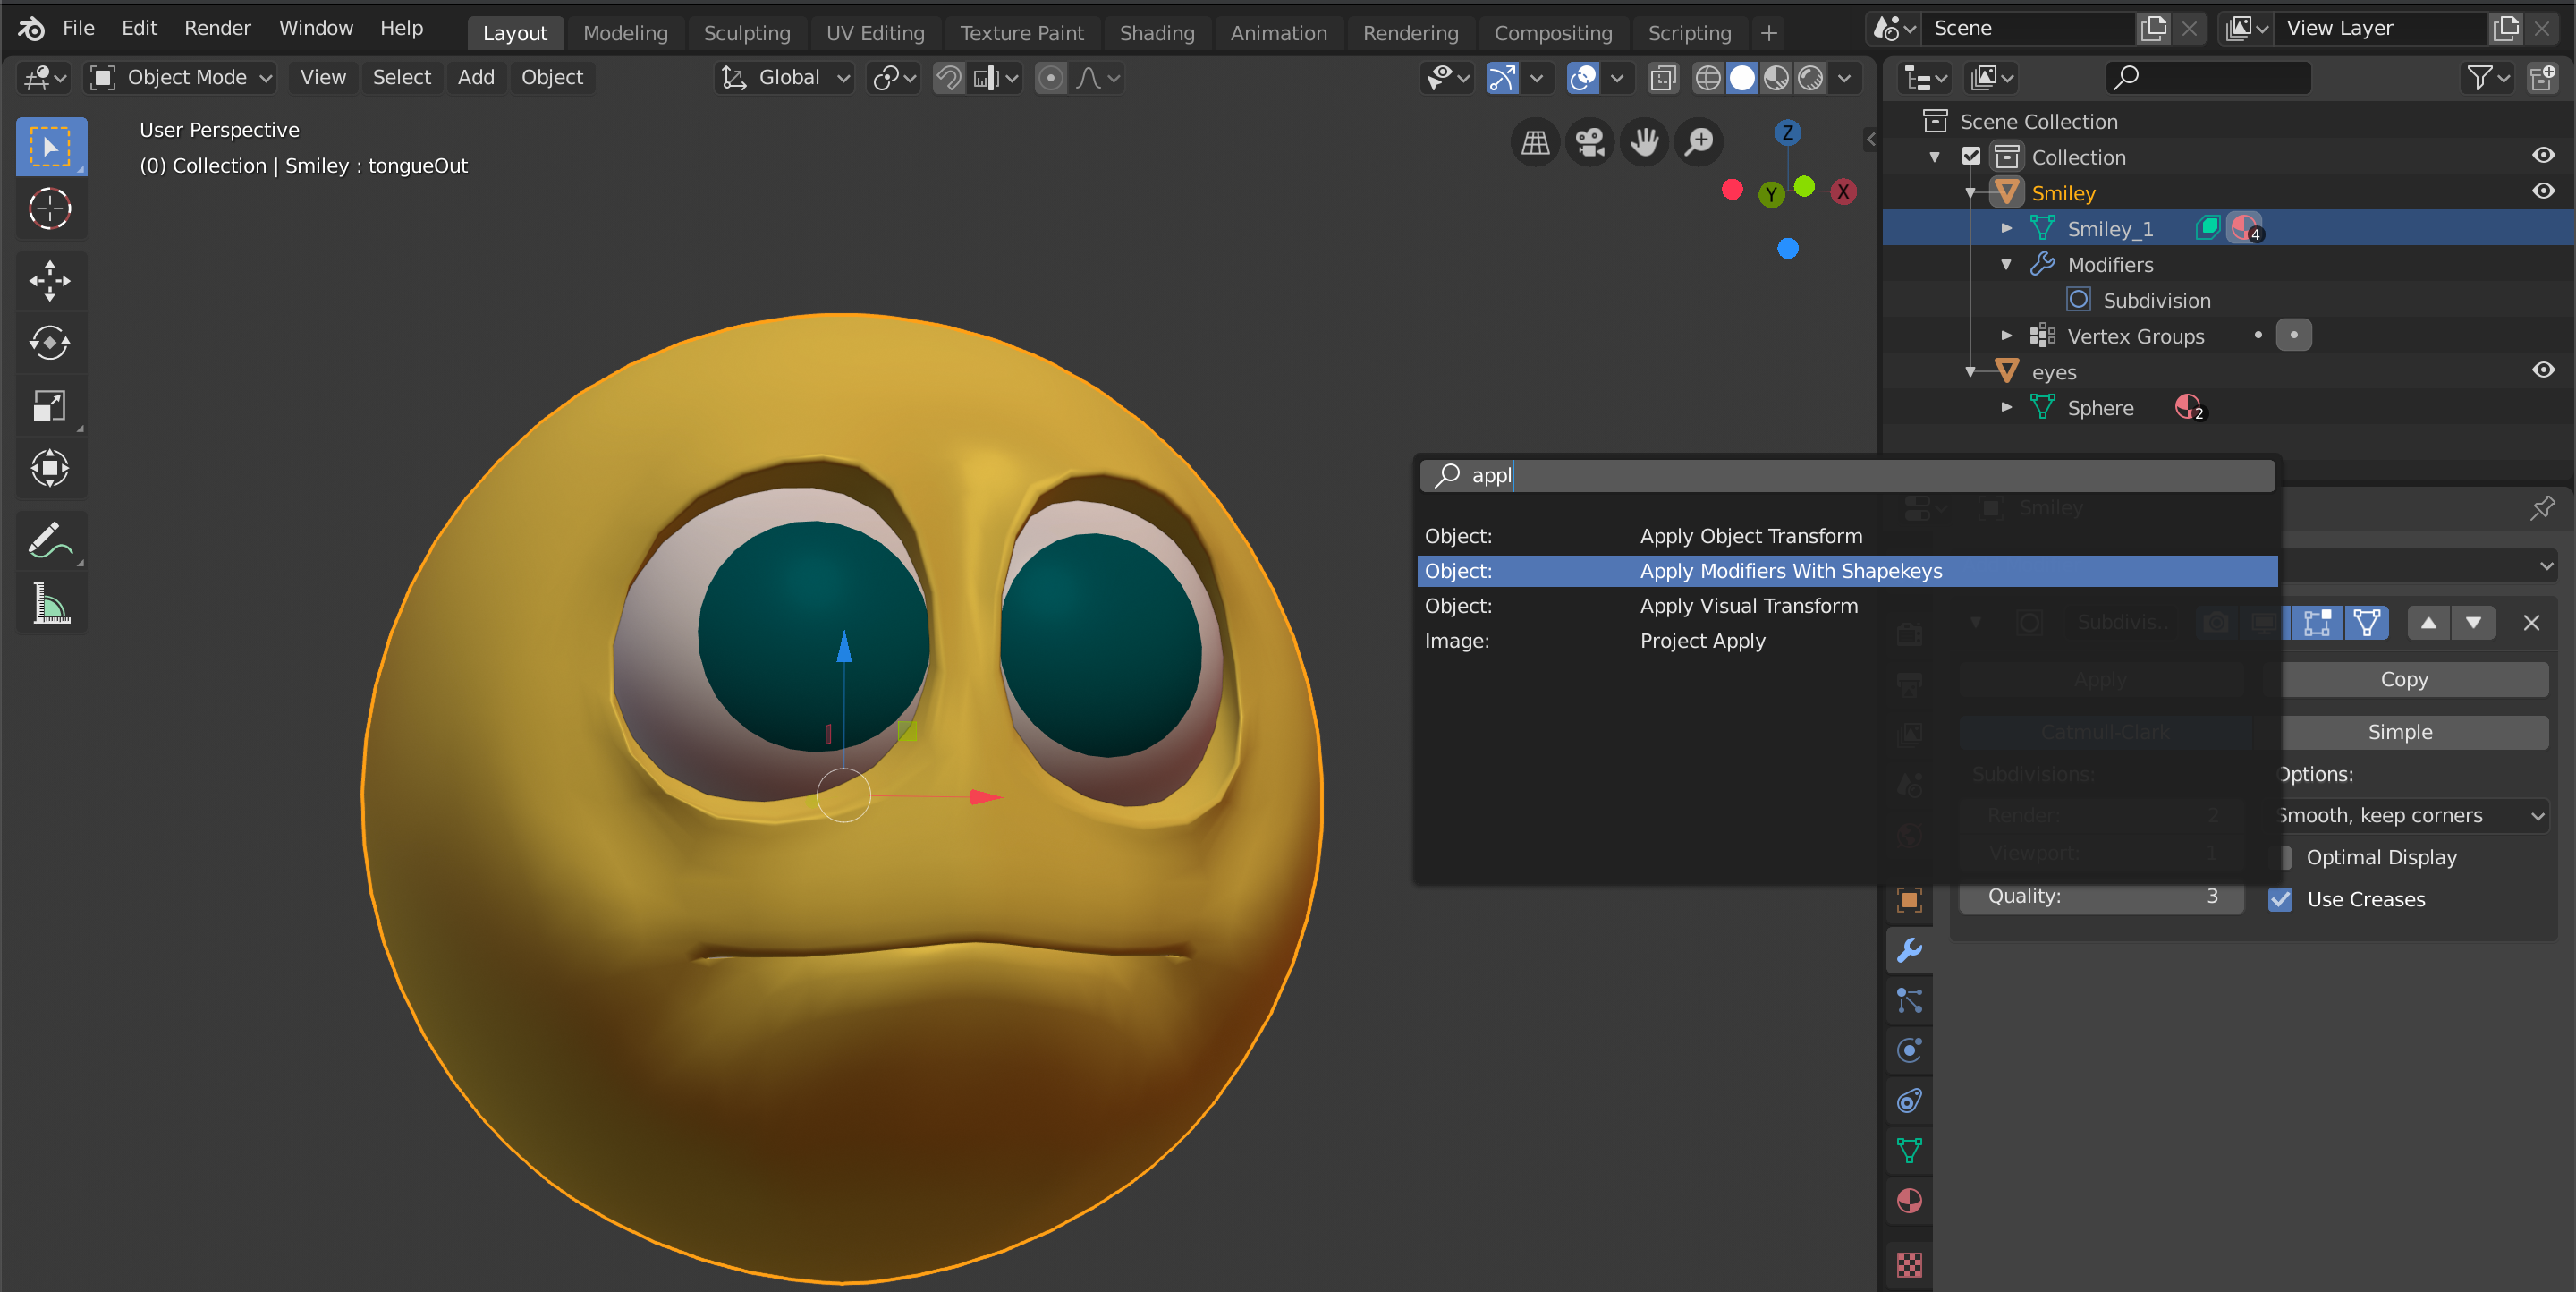Activate the Rotate tool
The image size is (2576, 1292).
tap(50, 343)
